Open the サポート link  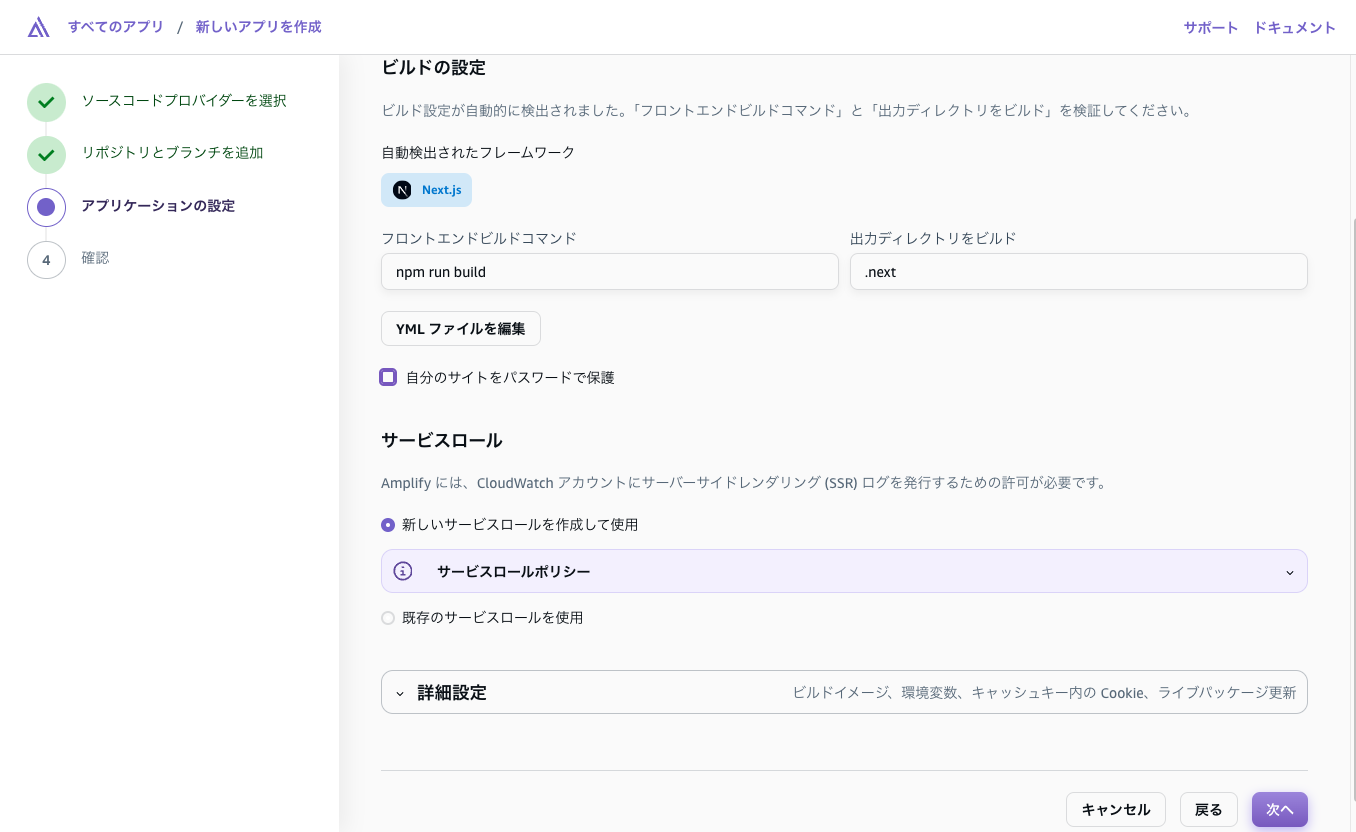point(1210,27)
